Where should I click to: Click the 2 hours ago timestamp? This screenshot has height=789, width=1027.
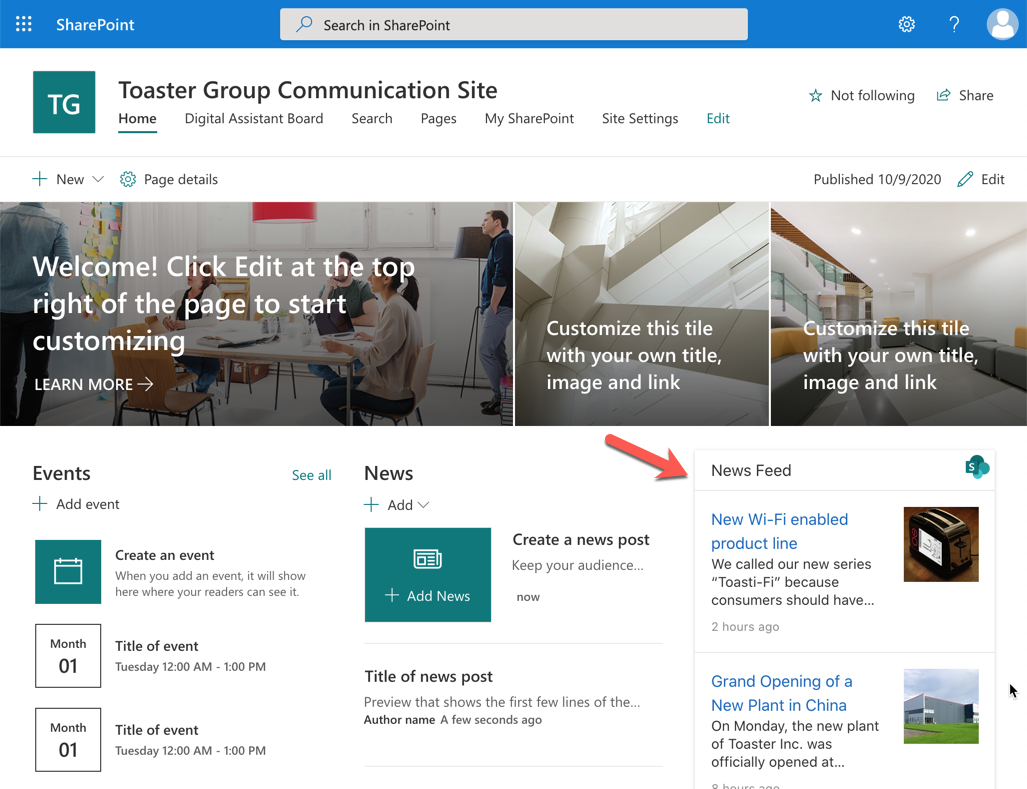pos(745,627)
